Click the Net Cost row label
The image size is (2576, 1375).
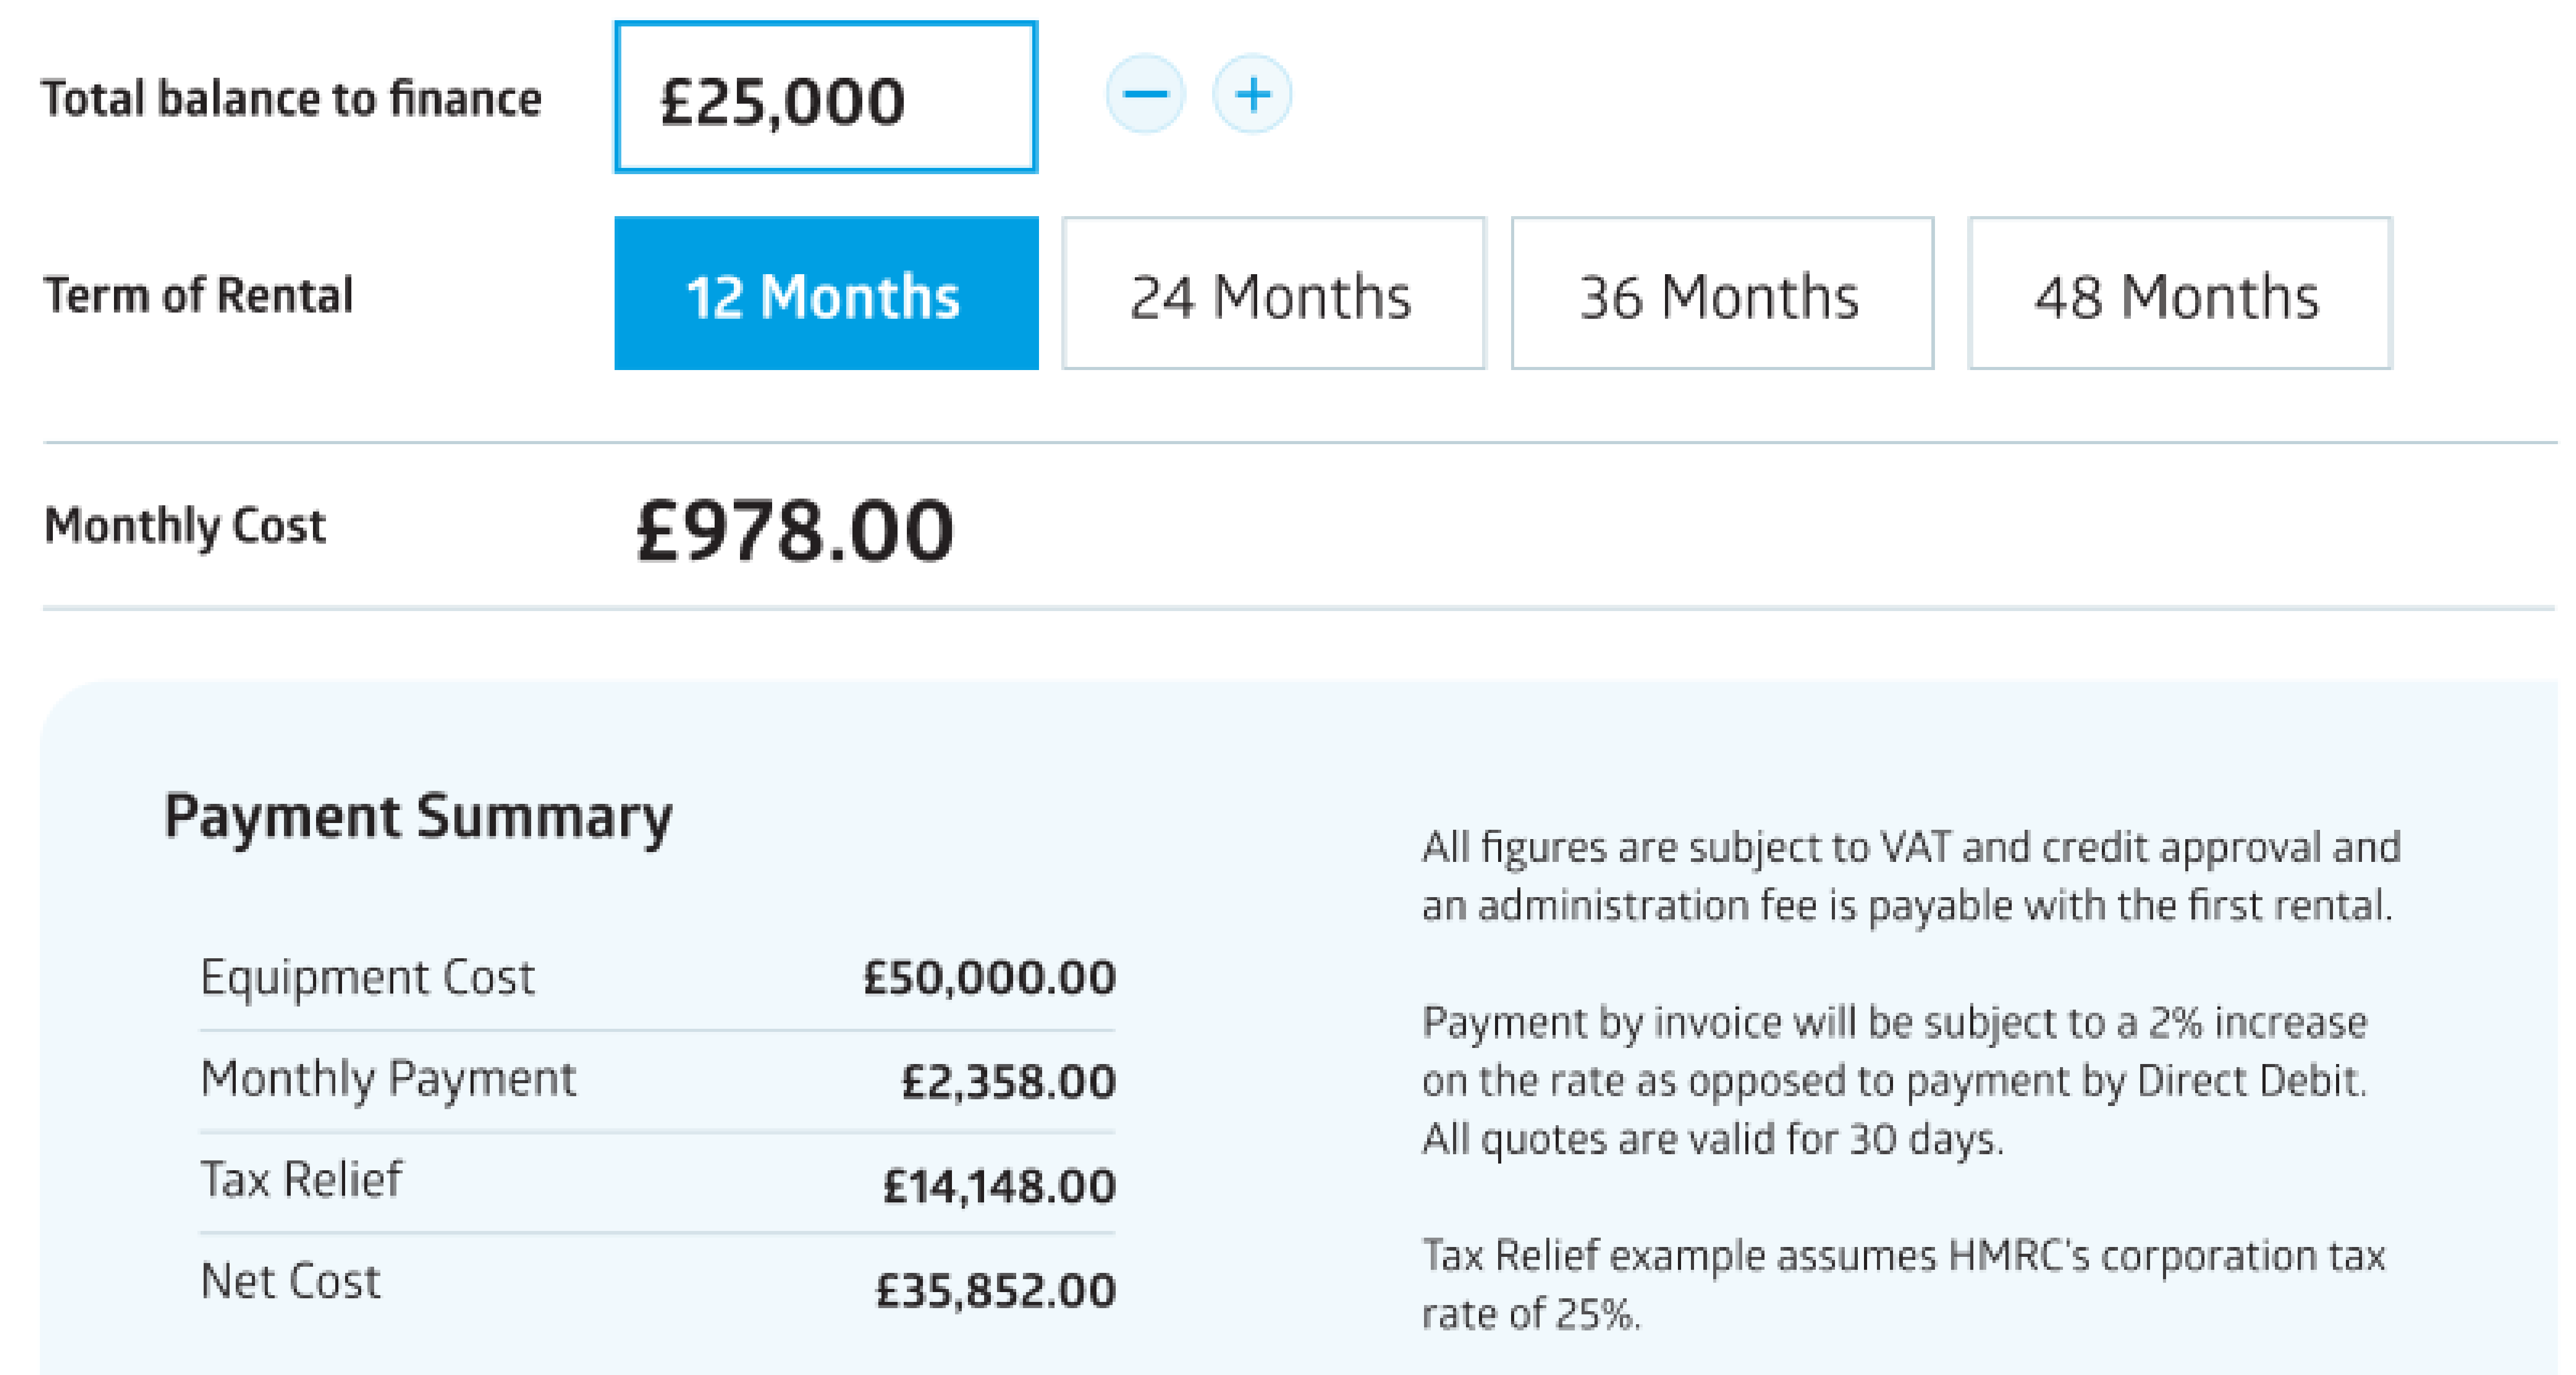coord(290,1282)
